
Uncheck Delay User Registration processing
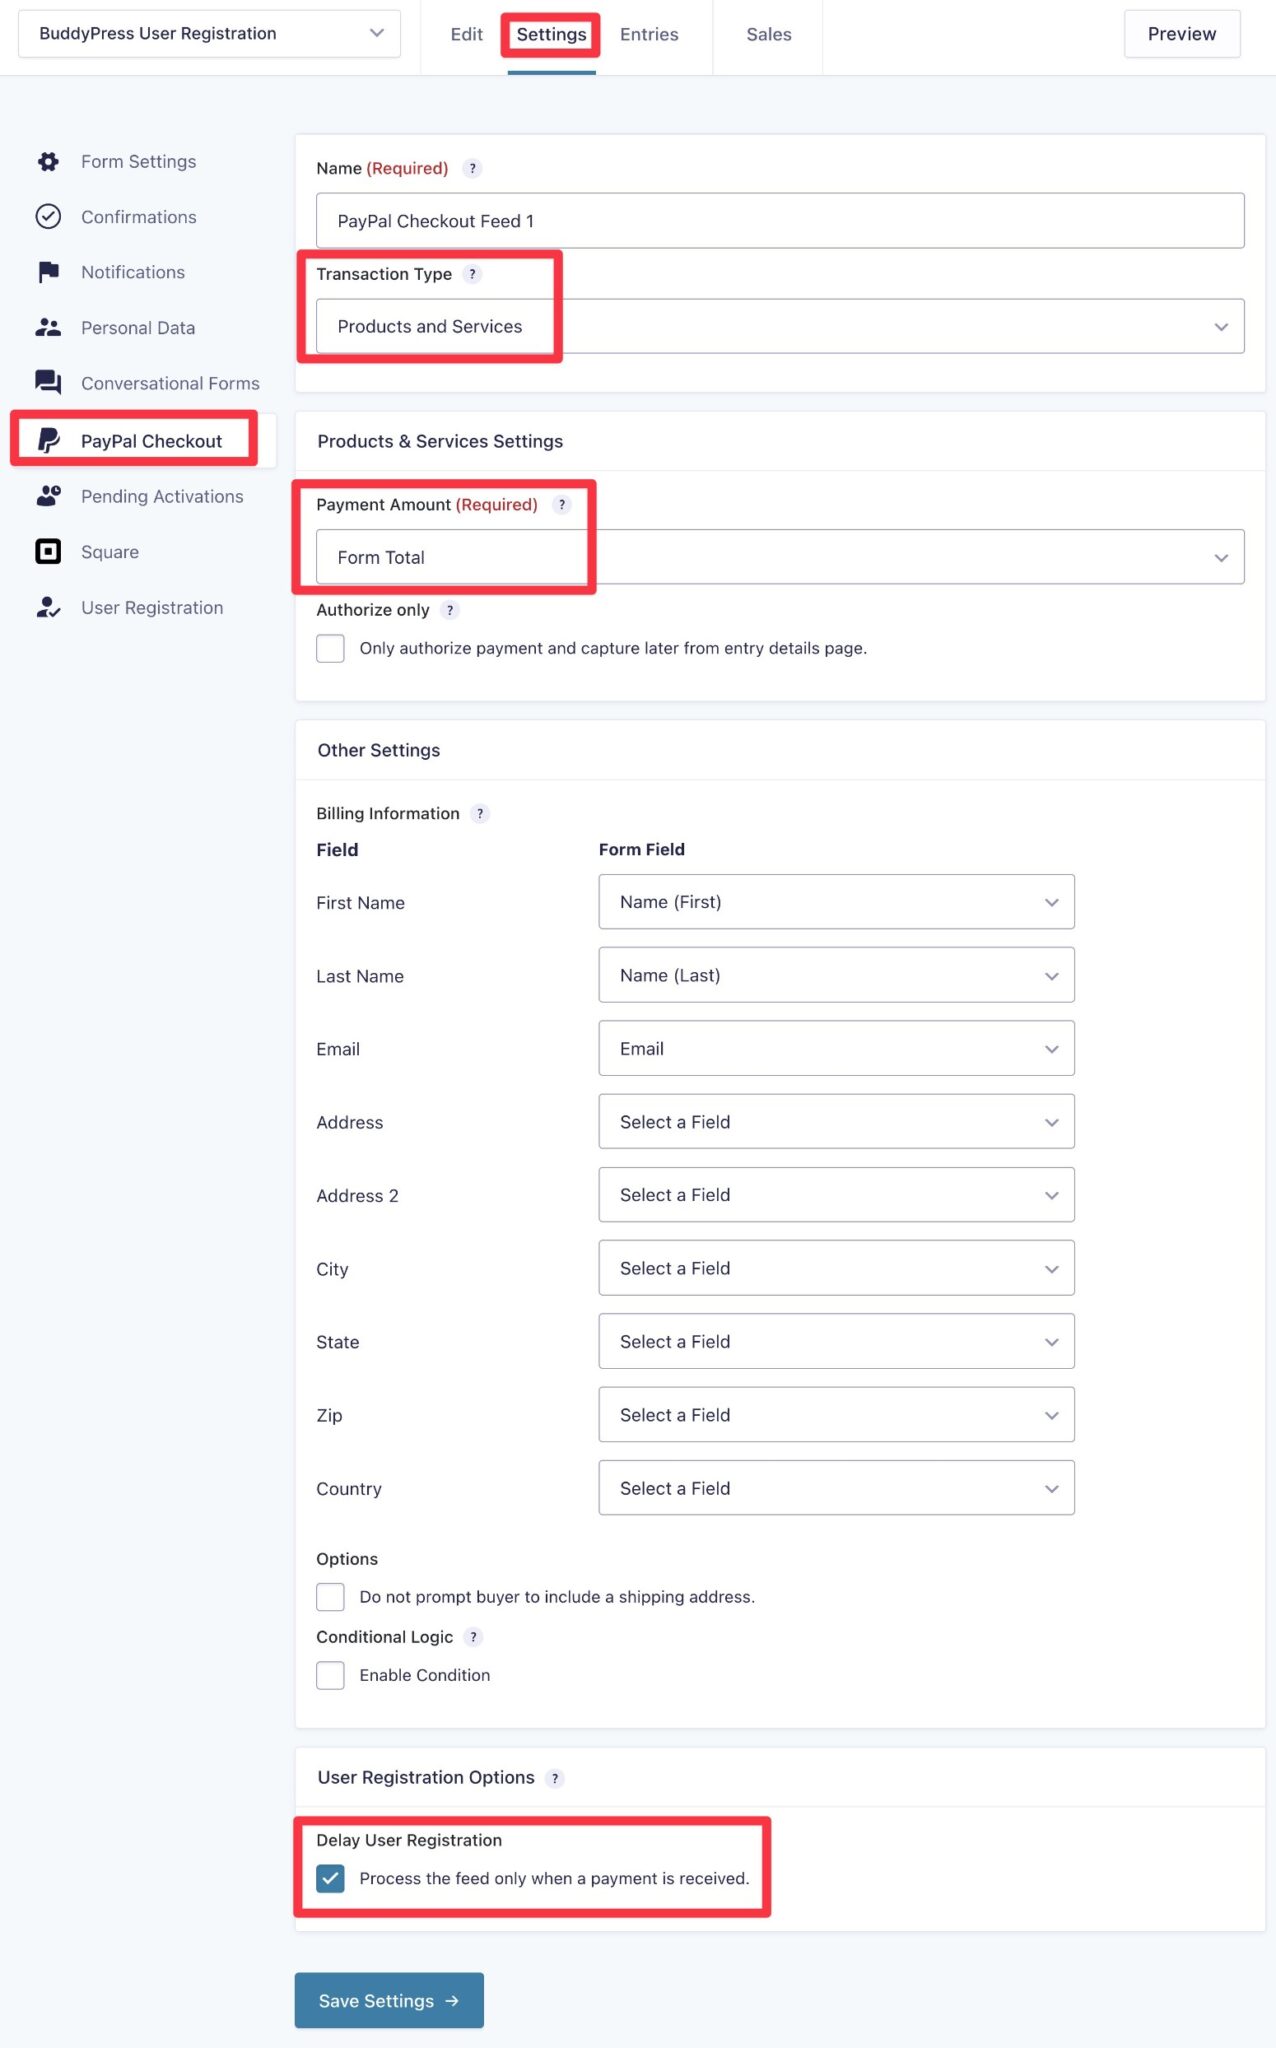click(330, 1878)
